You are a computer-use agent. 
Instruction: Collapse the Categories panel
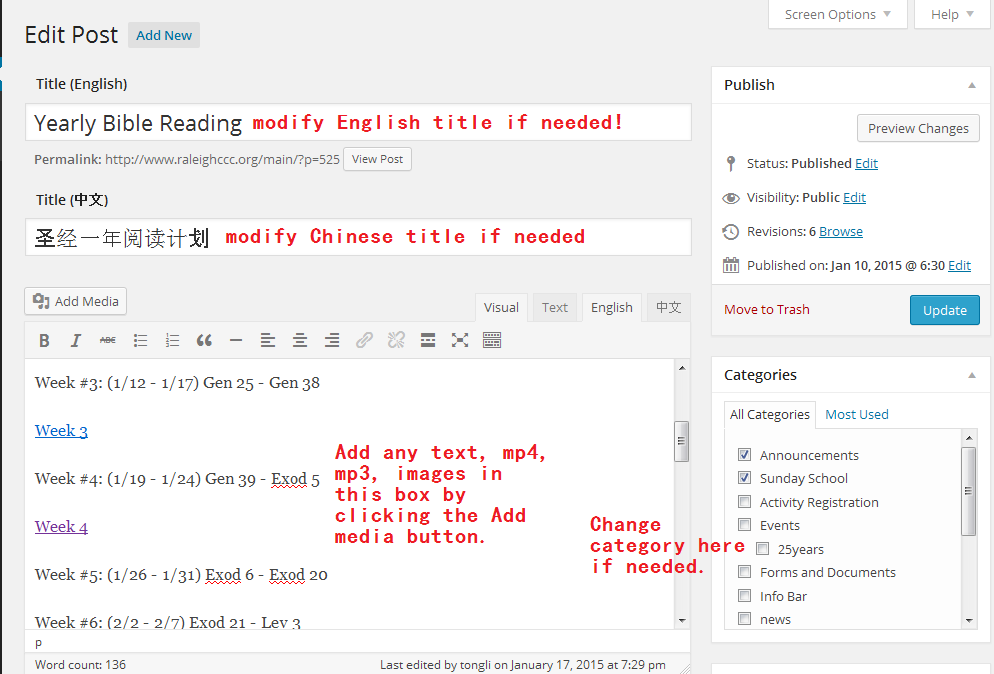coord(972,375)
